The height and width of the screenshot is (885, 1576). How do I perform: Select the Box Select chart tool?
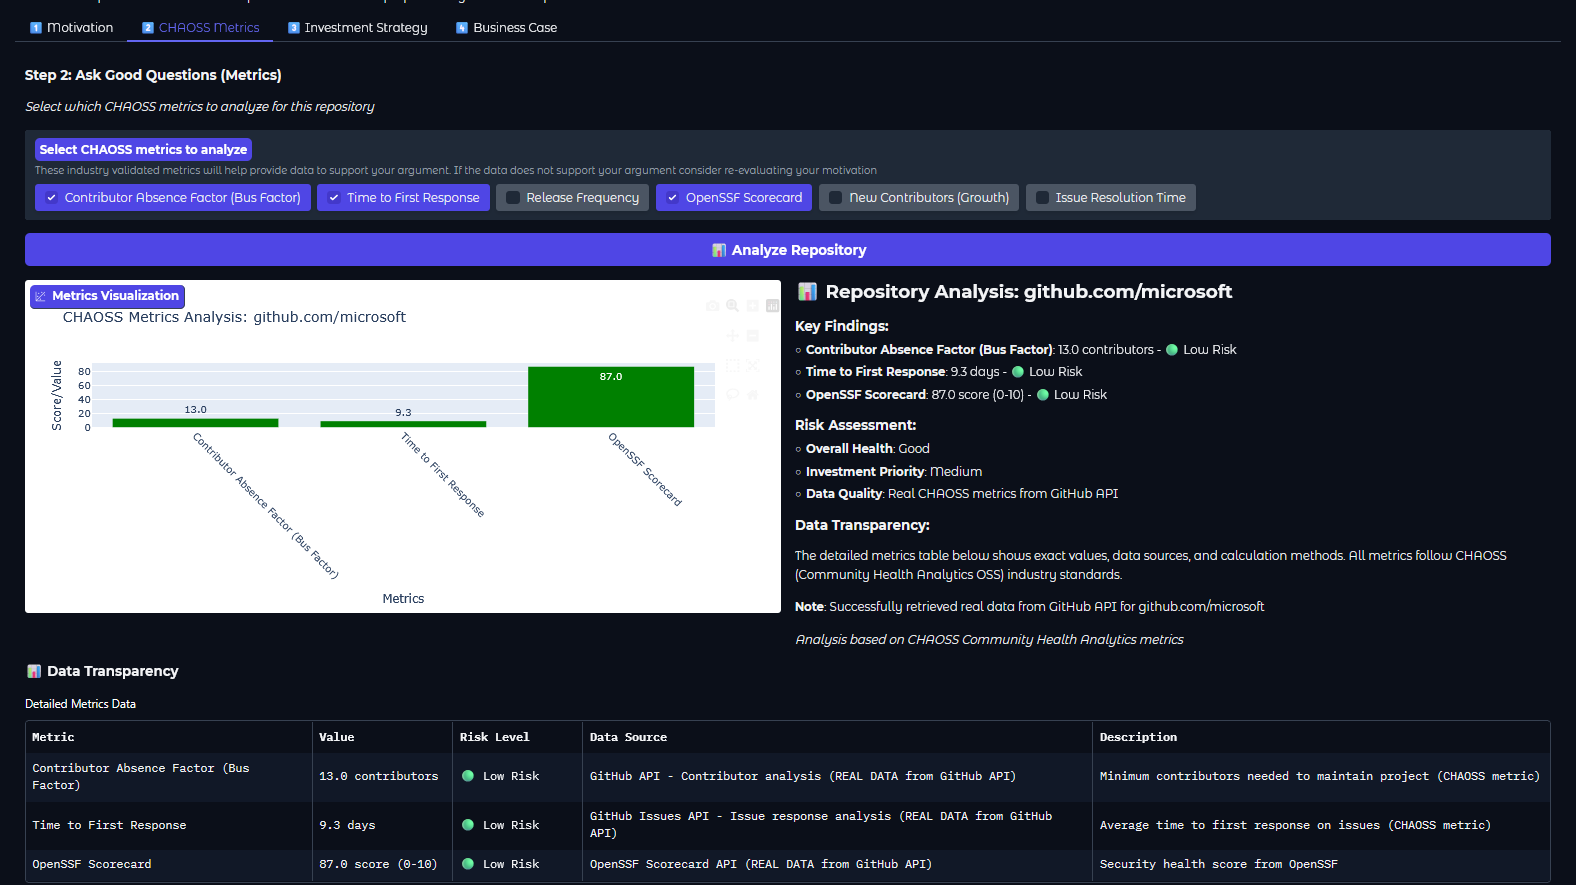coord(732,365)
